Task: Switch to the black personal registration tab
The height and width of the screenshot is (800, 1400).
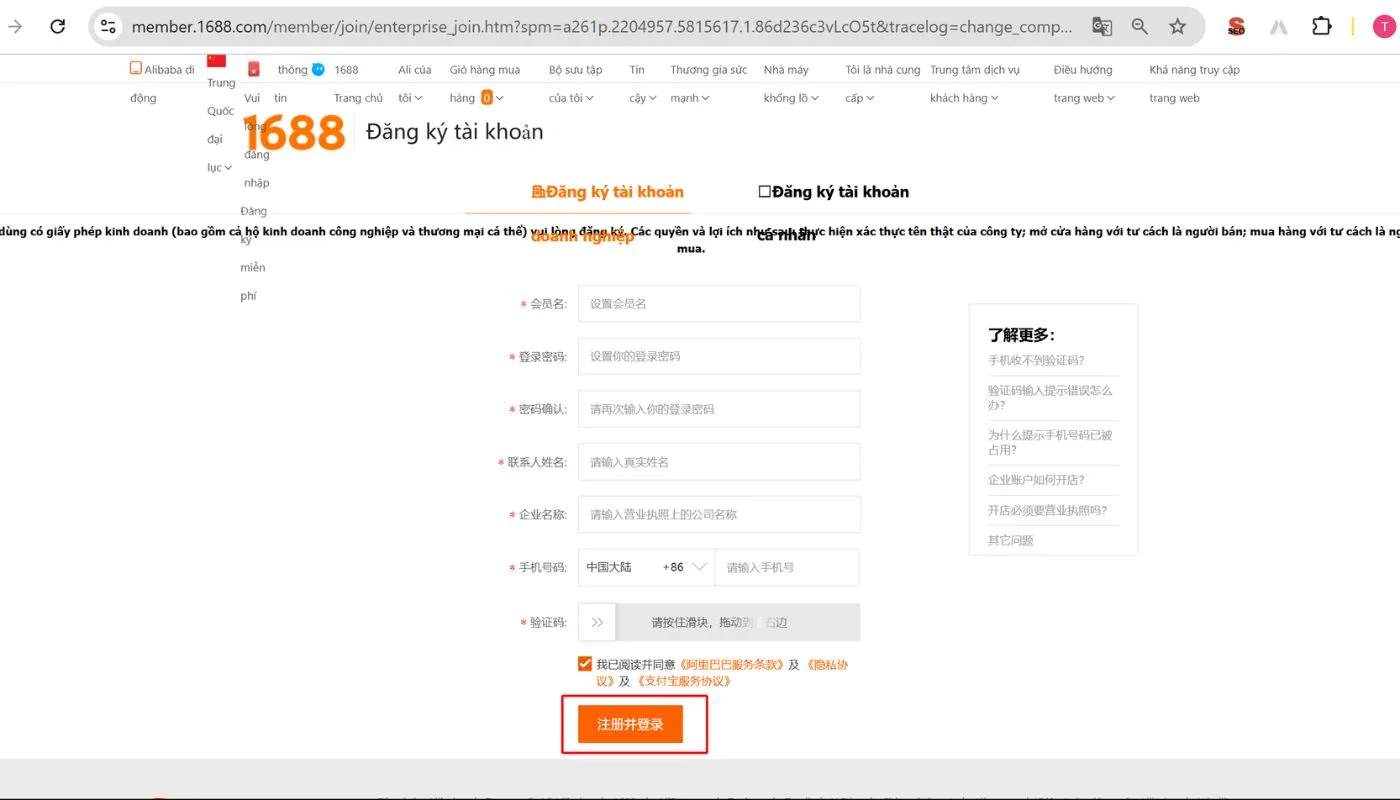Action: [833, 192]
